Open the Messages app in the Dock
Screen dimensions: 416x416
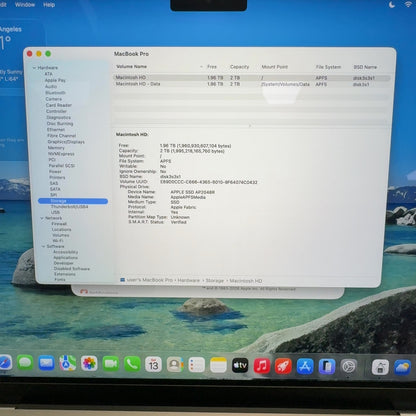tap(25, 363)
